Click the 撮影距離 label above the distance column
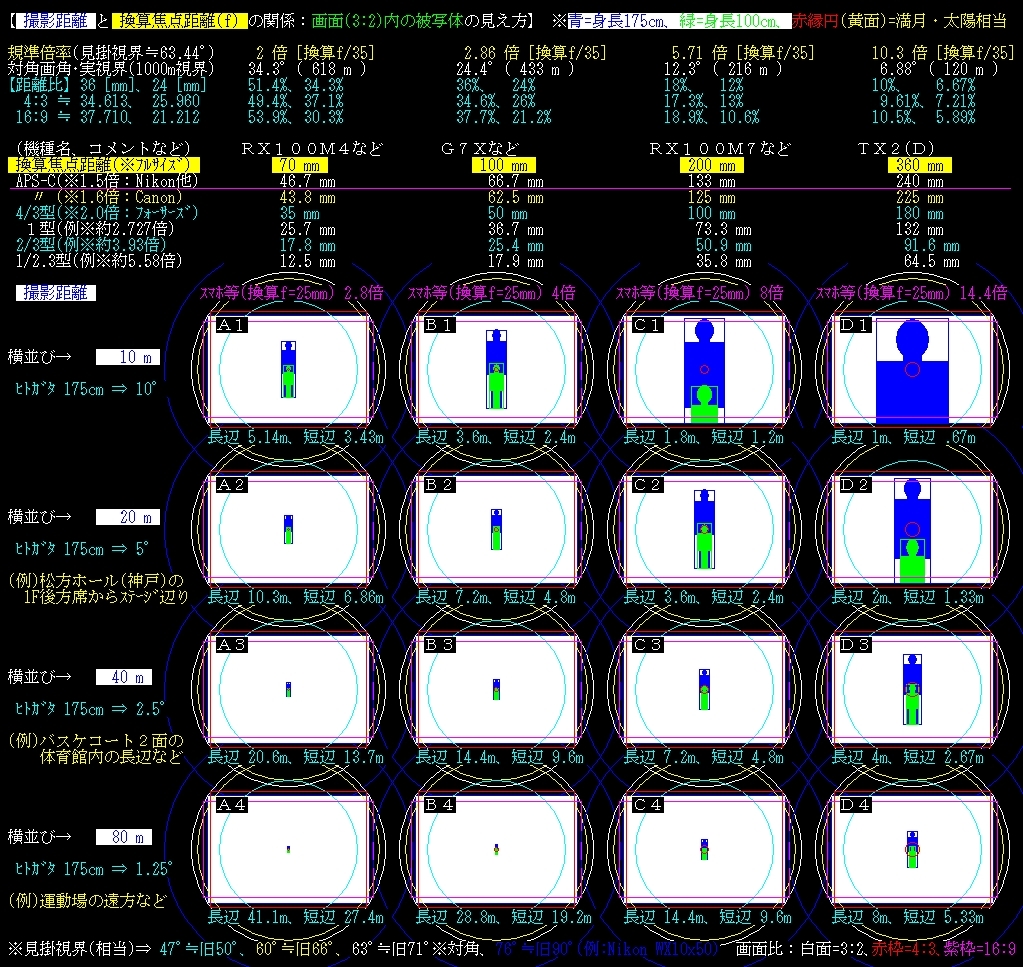 tap(55, 293)
